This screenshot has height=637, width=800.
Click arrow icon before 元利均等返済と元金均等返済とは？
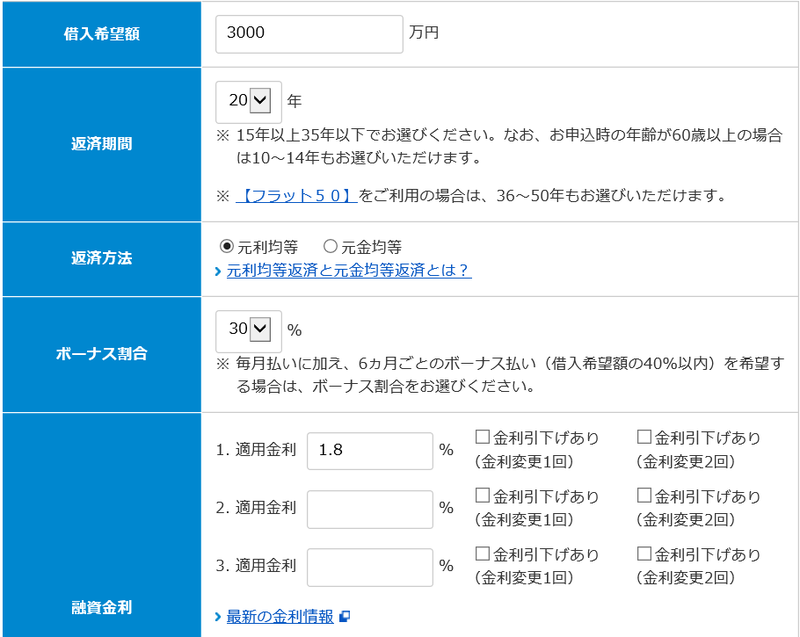(218, 271)
